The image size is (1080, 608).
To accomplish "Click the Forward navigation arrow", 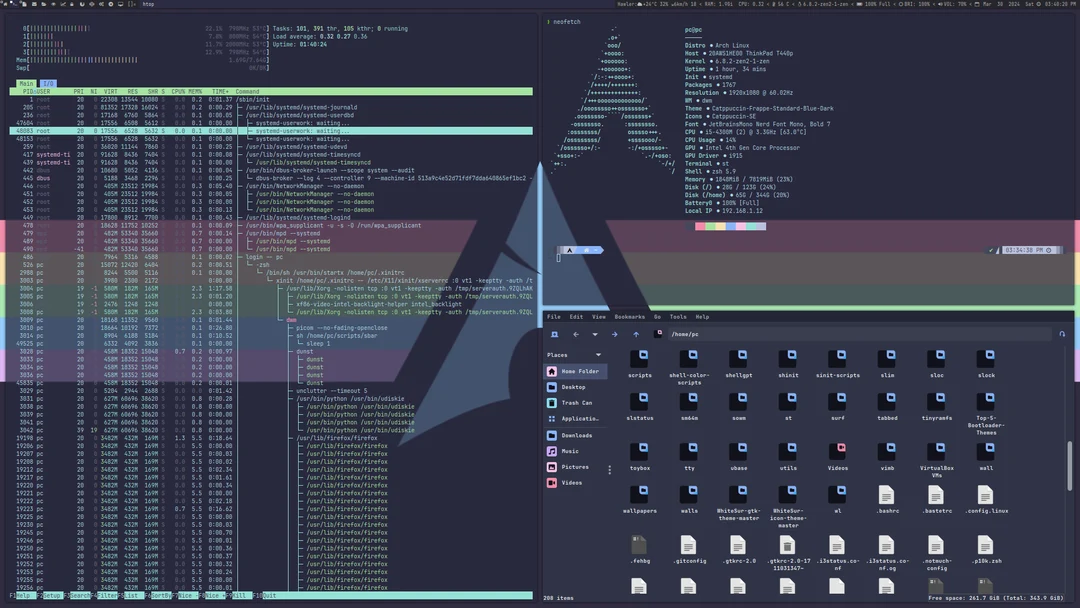I will coord(614,333).
